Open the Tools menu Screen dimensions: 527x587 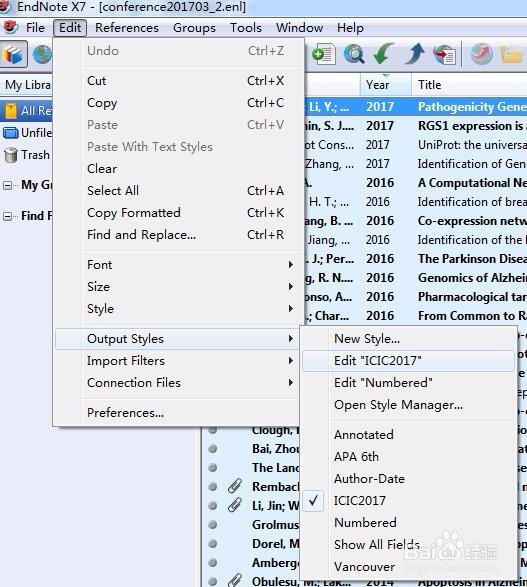[246, 28]
